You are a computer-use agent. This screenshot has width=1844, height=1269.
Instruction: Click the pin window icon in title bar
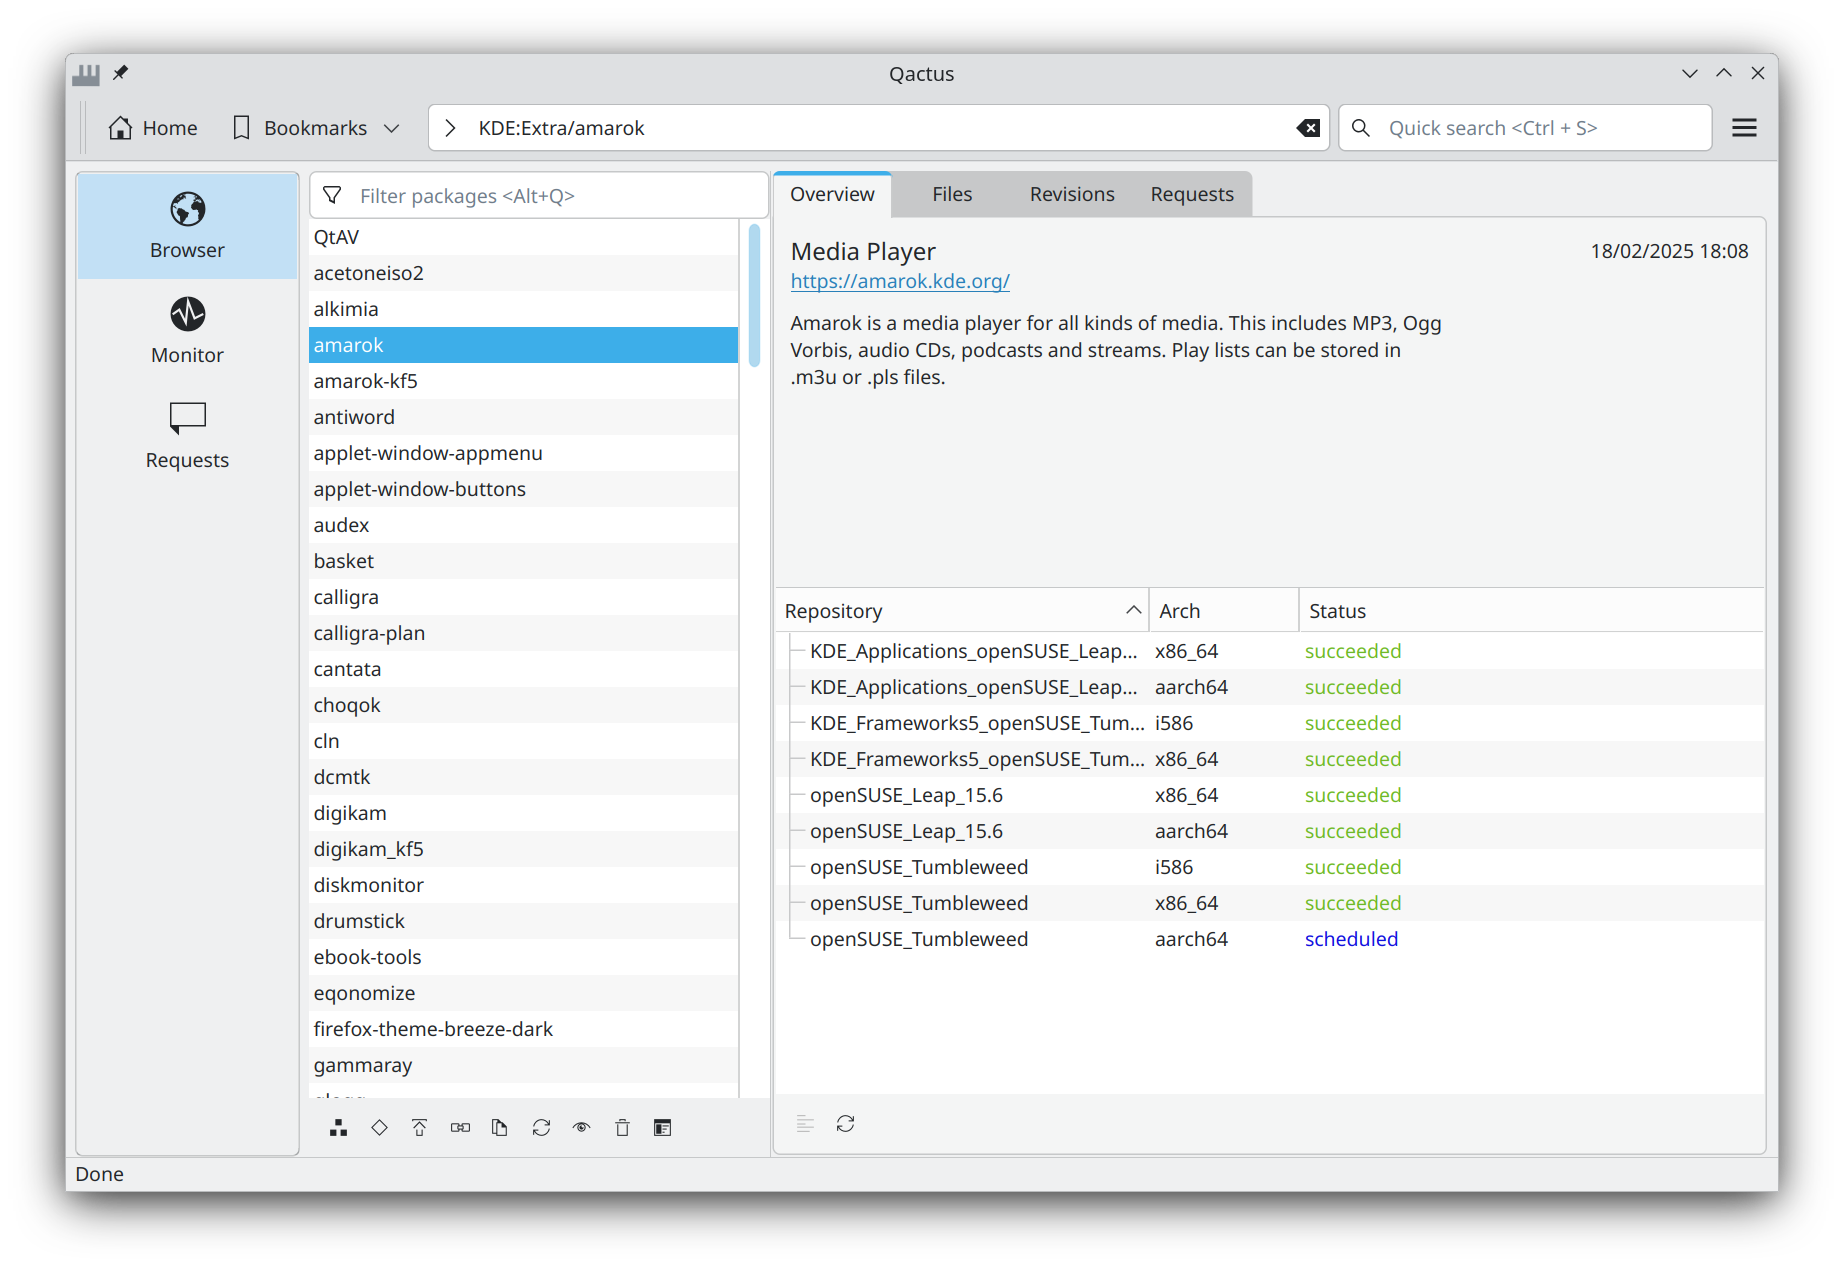[x=121, y=73]
